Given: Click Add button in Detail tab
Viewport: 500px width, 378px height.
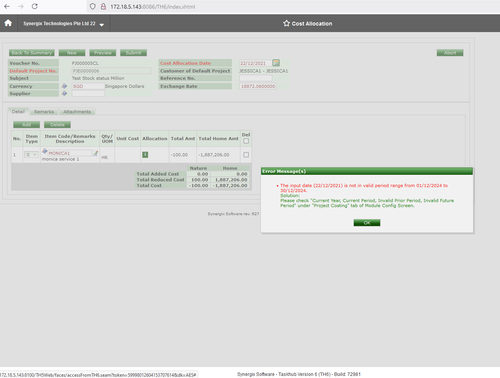Looking at the screenshot, I should [x=27, y=125].
